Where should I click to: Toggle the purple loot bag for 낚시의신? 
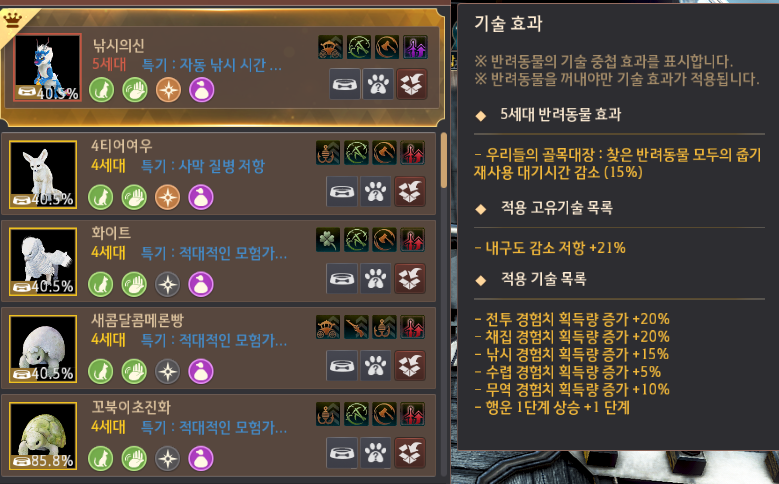point(202,90)
